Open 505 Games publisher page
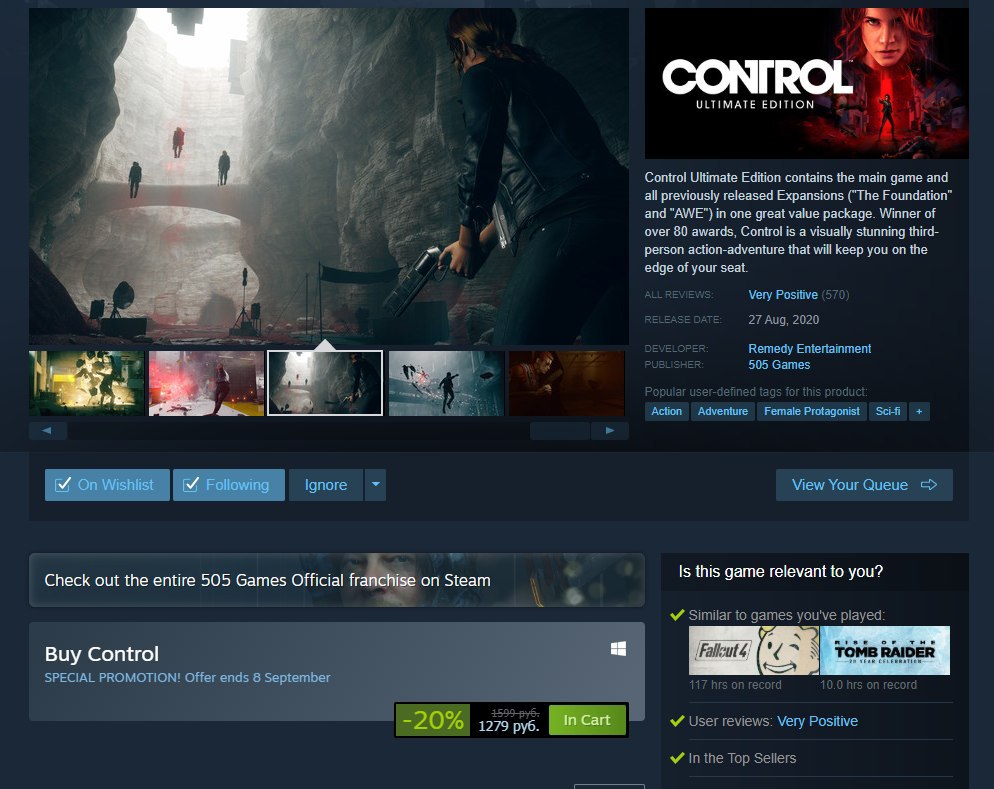Viewport: 994px width, 789px height. [779, 365]
